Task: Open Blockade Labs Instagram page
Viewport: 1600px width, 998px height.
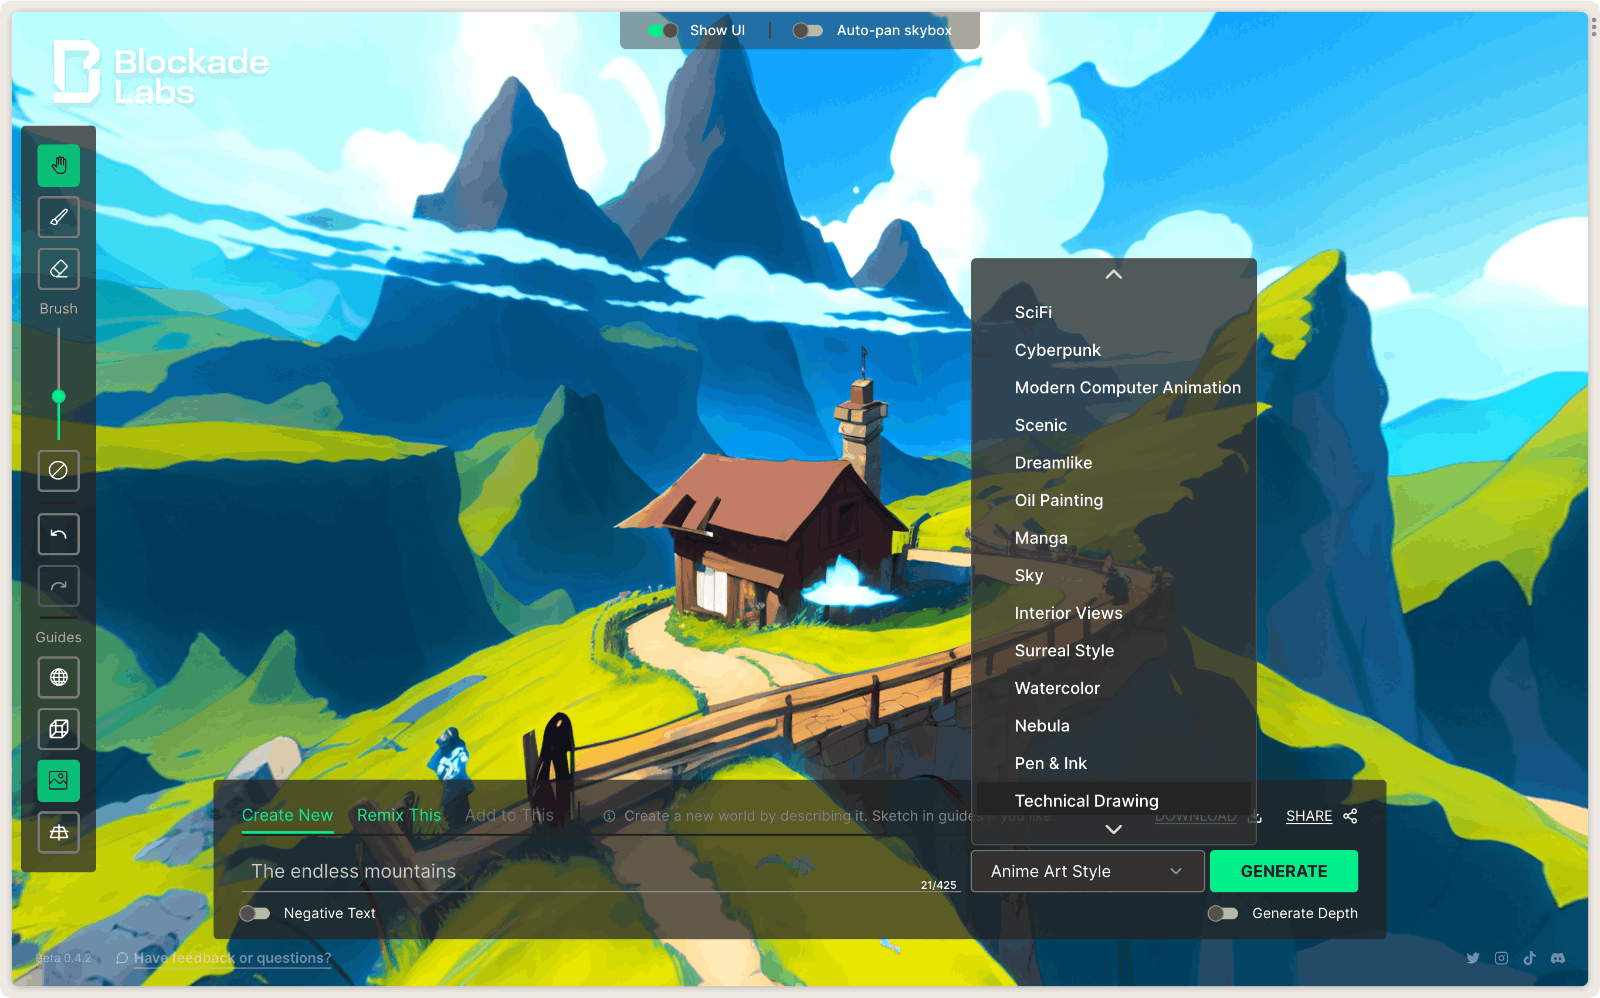Action: point(1501,958)
